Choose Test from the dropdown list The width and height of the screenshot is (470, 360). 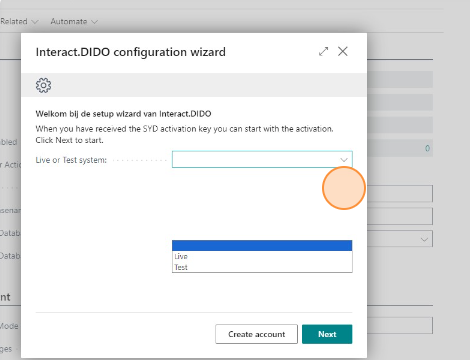tap(262, 267)
